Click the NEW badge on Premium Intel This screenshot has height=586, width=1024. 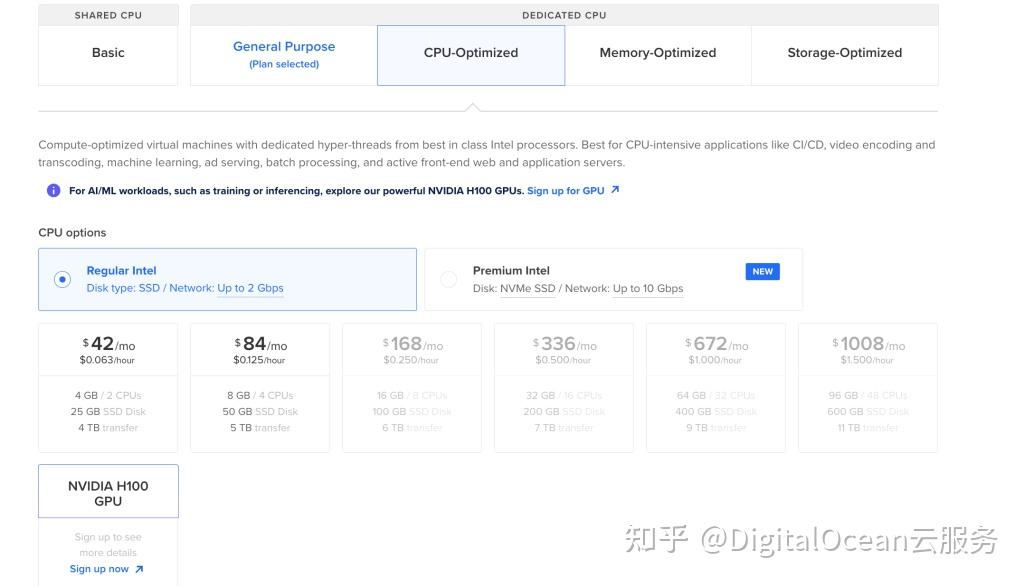pos(763,271)
